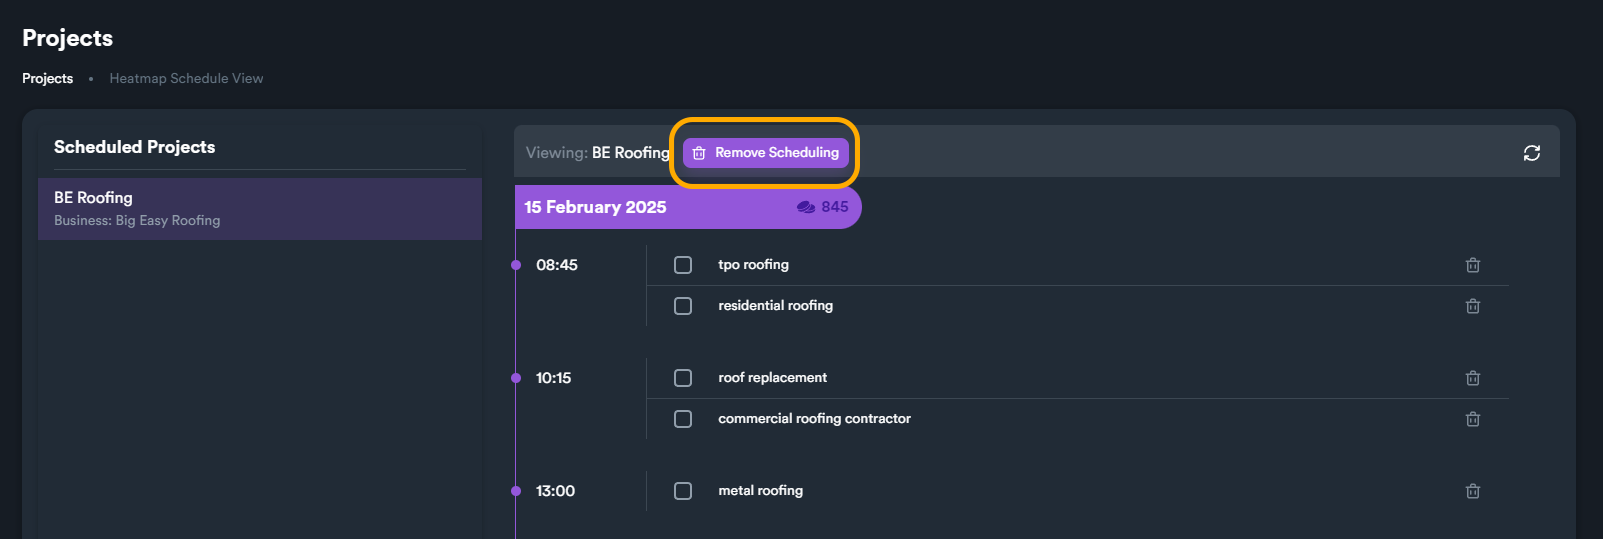This screenshot has width=1603, height=539.
Task: Select the commercial roofing contractor checkbox
Action: click(683, 419)
